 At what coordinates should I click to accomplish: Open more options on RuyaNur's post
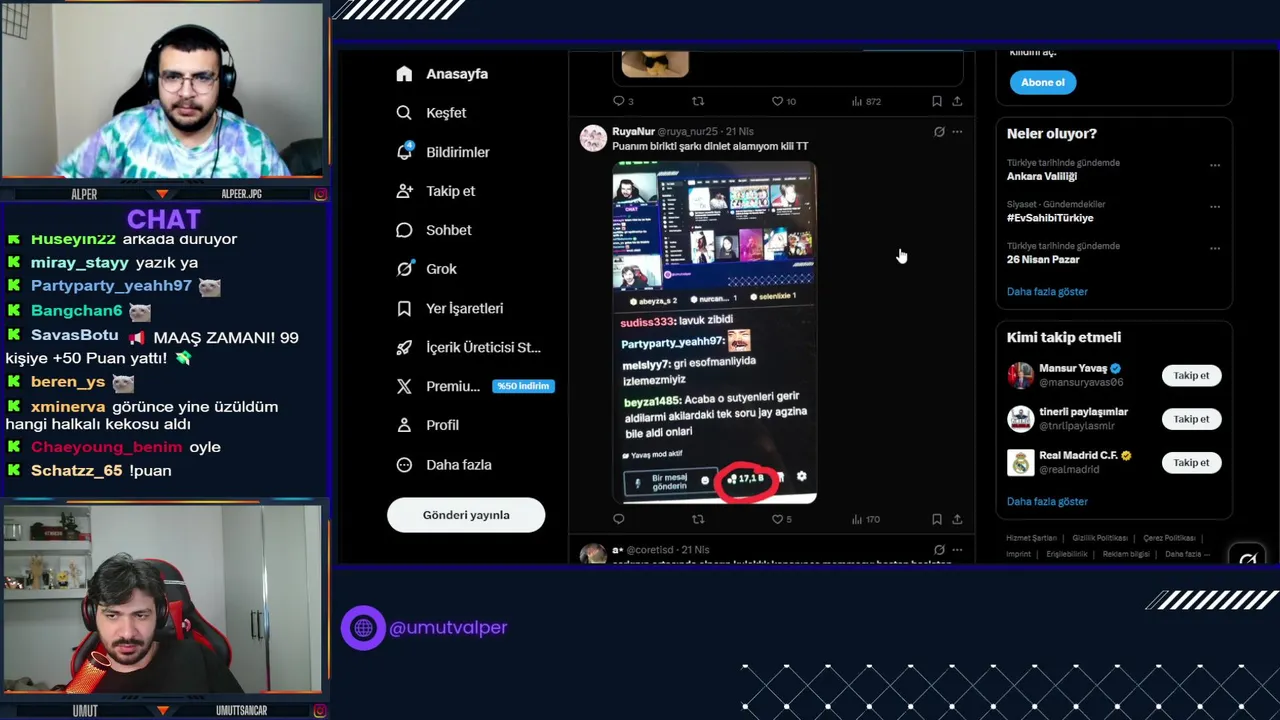click(x=957, y=131)
